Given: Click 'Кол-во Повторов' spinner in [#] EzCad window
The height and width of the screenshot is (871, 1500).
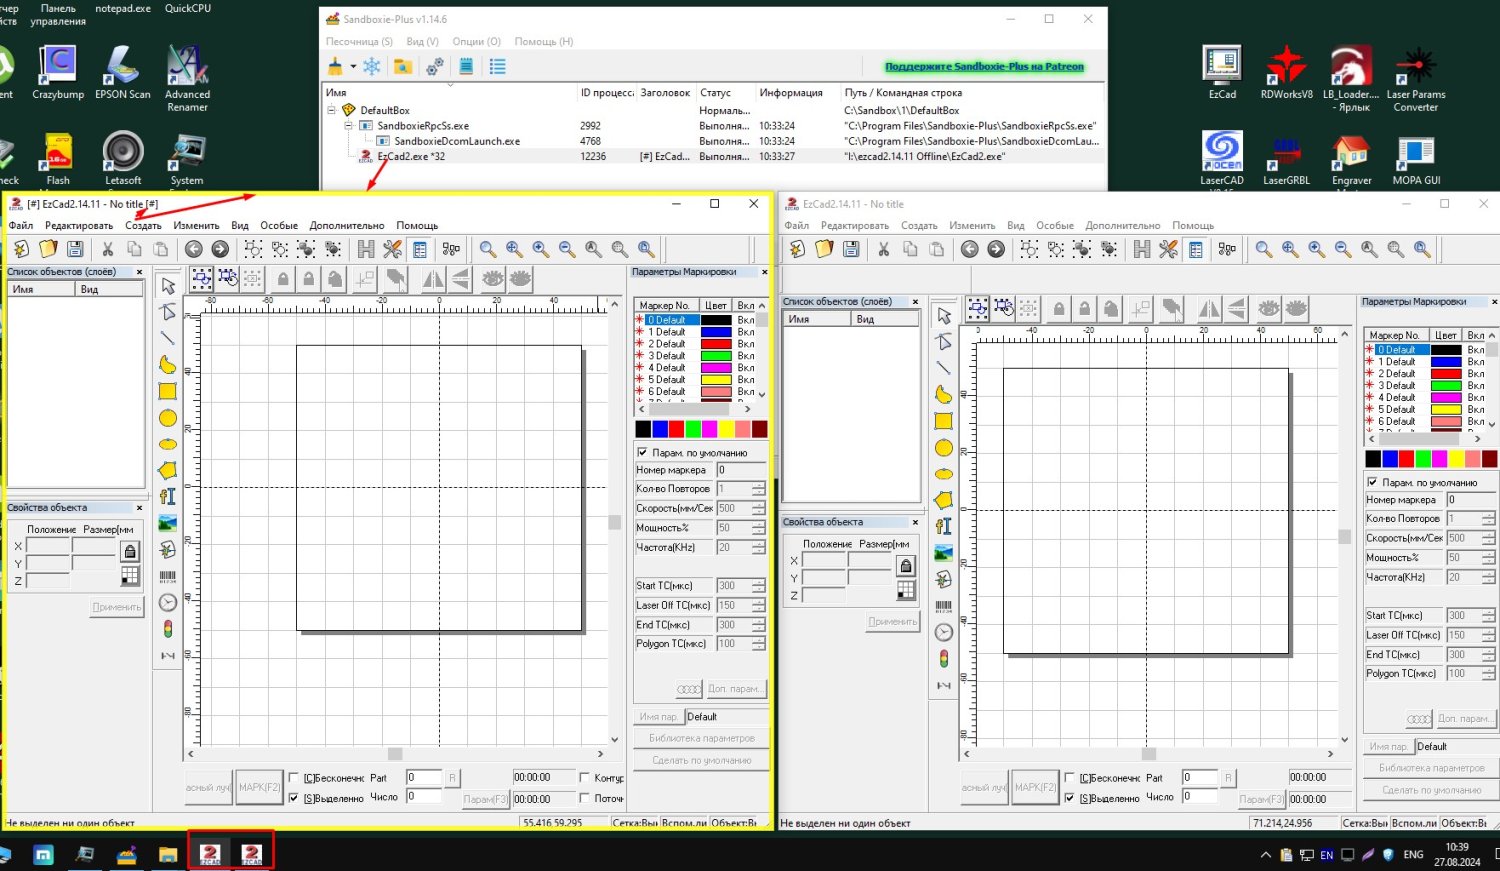Looking at the screenshot, I should (x=758, y=489).
